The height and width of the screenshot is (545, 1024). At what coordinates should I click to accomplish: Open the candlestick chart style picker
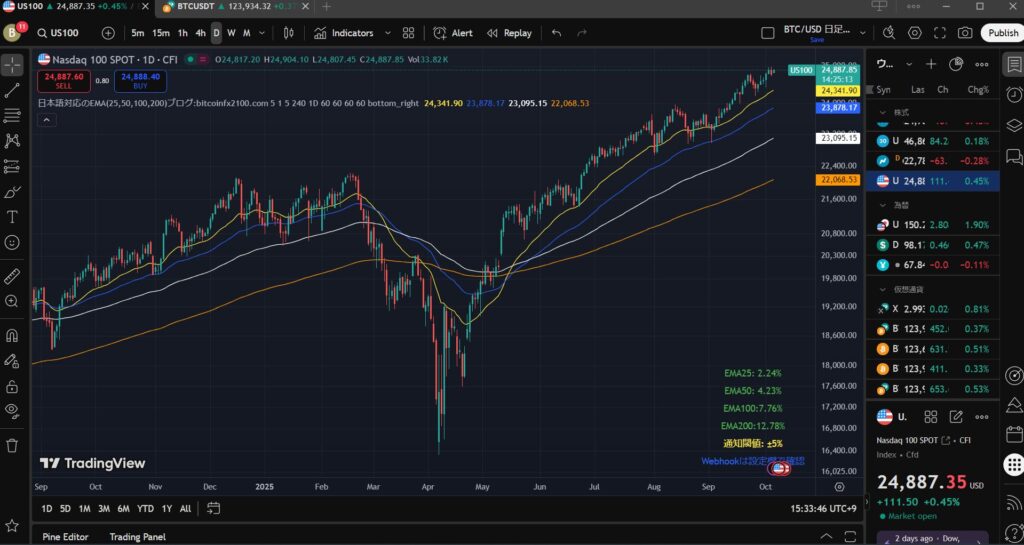point(290,33)
